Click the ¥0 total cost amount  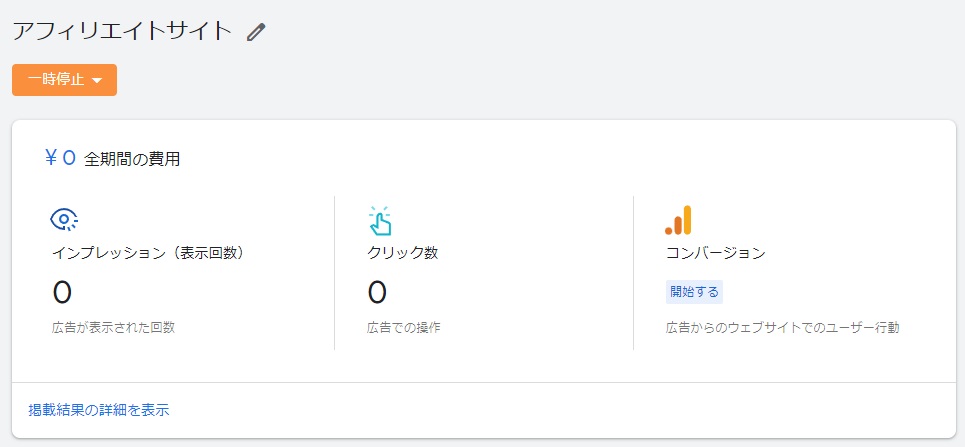pos(60,158)
